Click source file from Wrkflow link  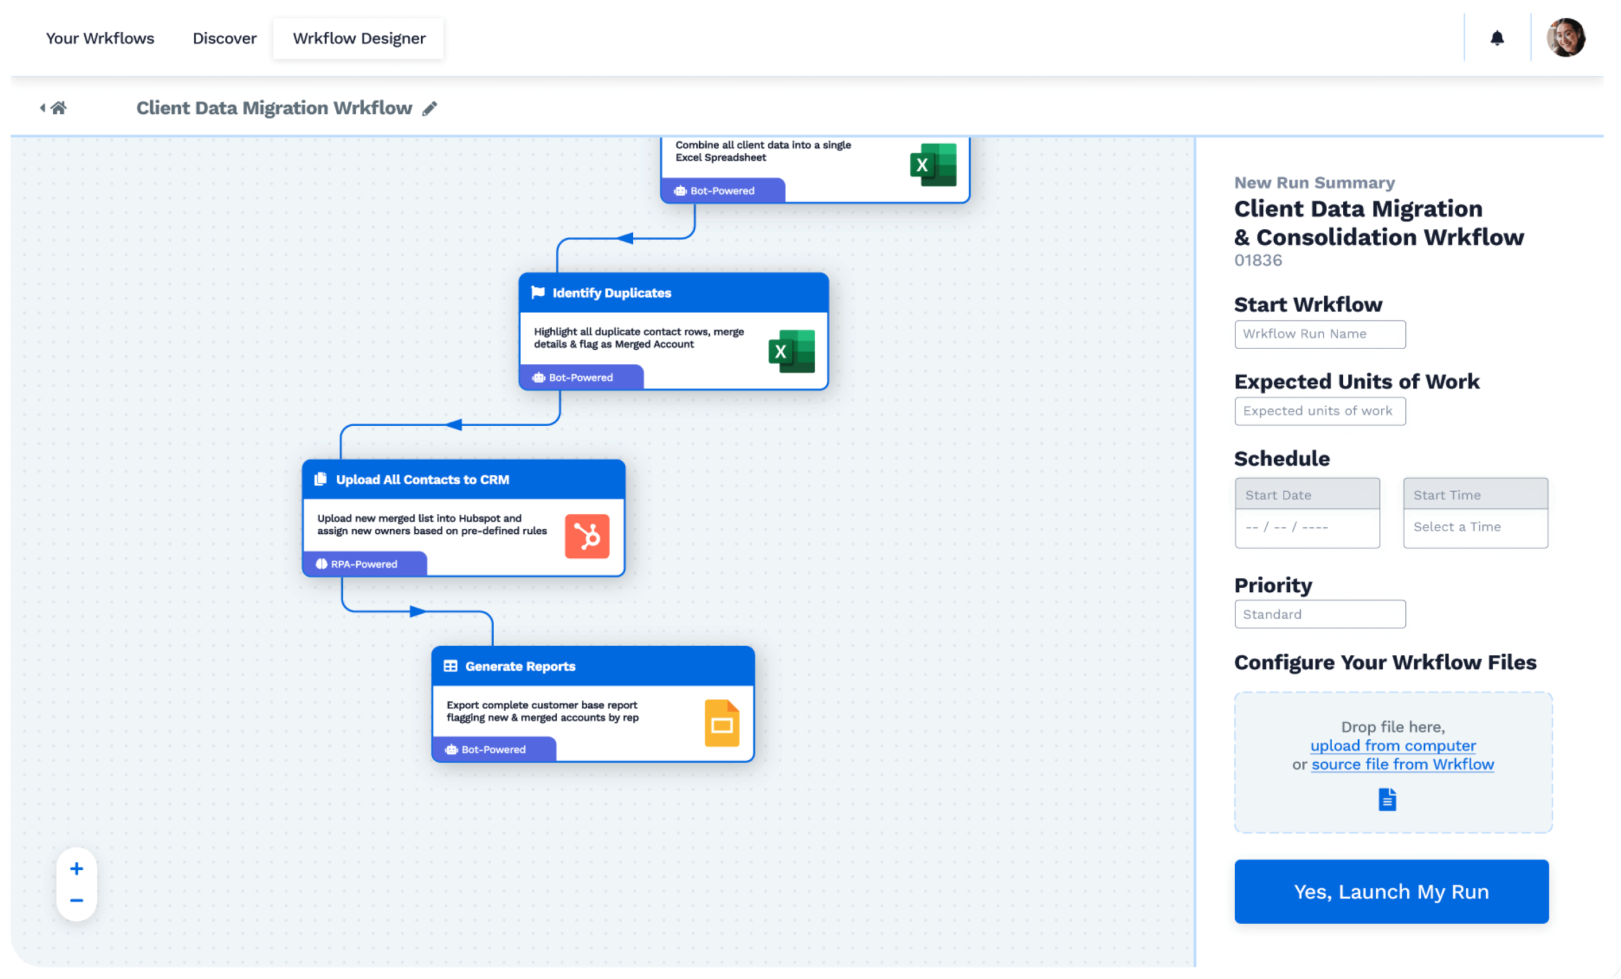click(1403, 765)
